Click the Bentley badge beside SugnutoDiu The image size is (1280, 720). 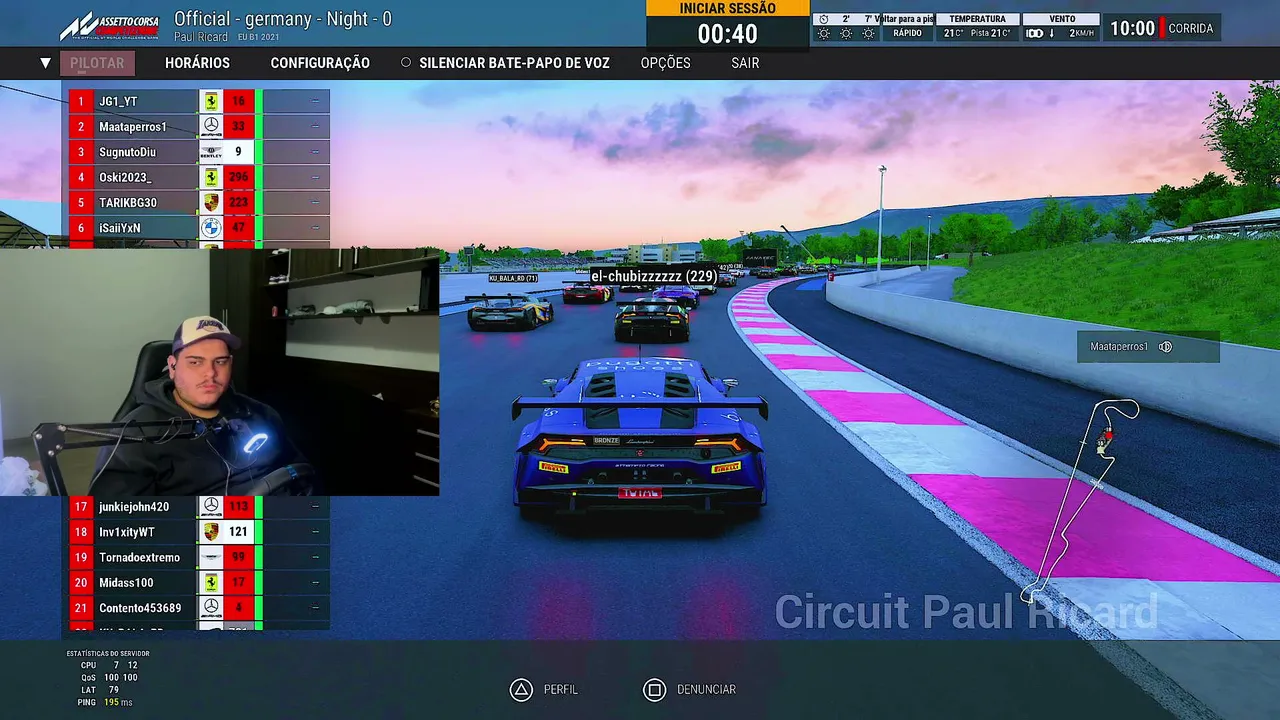click(211, 152)
